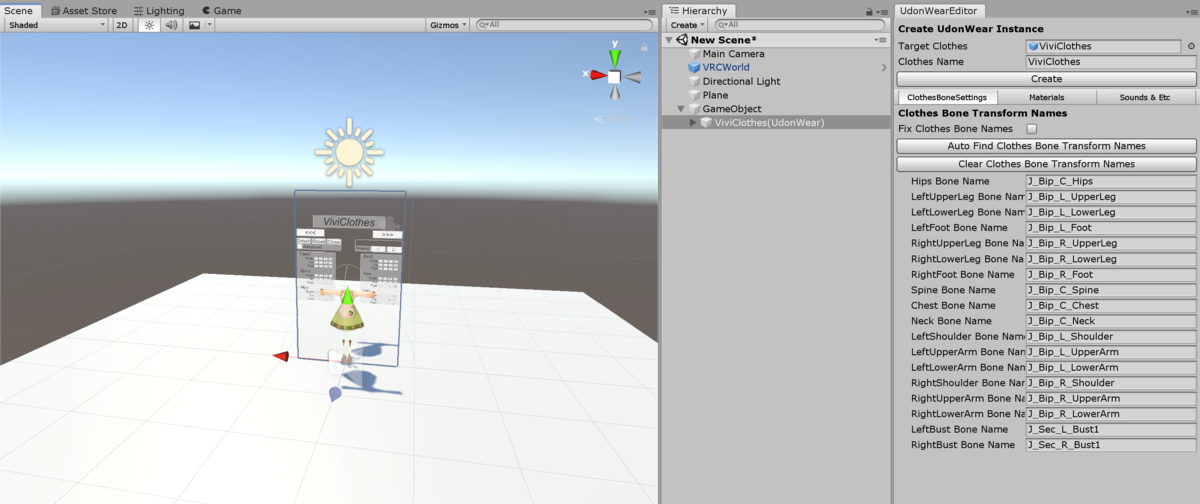This screenshot has height=504, width=1200.
Task: Select Plane object in hierarchy
Action: pos(715,96)
